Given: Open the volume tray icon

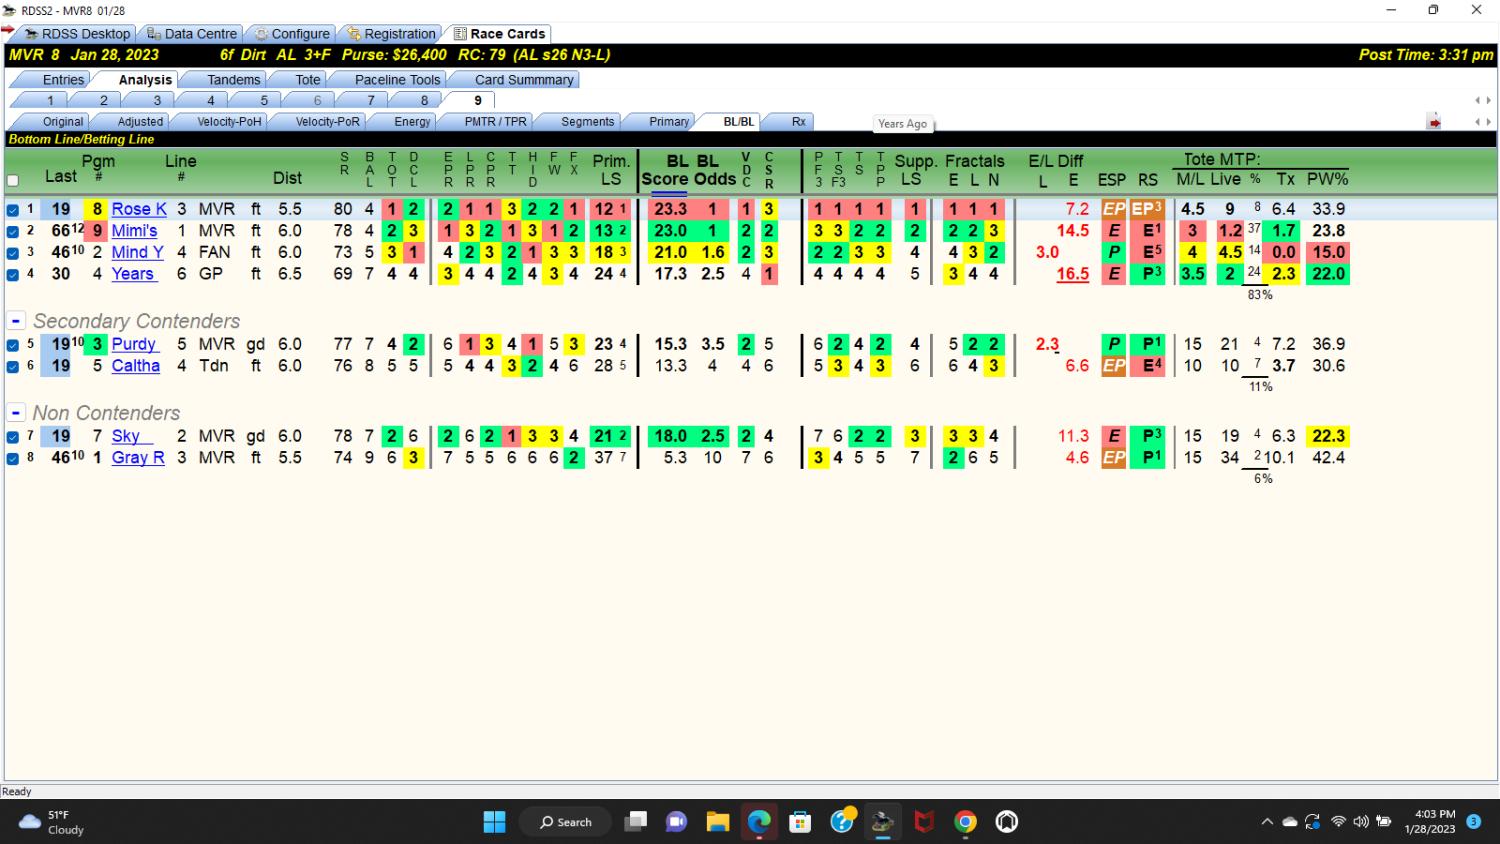Looking at the screenshot, I should (x=1360, y=822).
